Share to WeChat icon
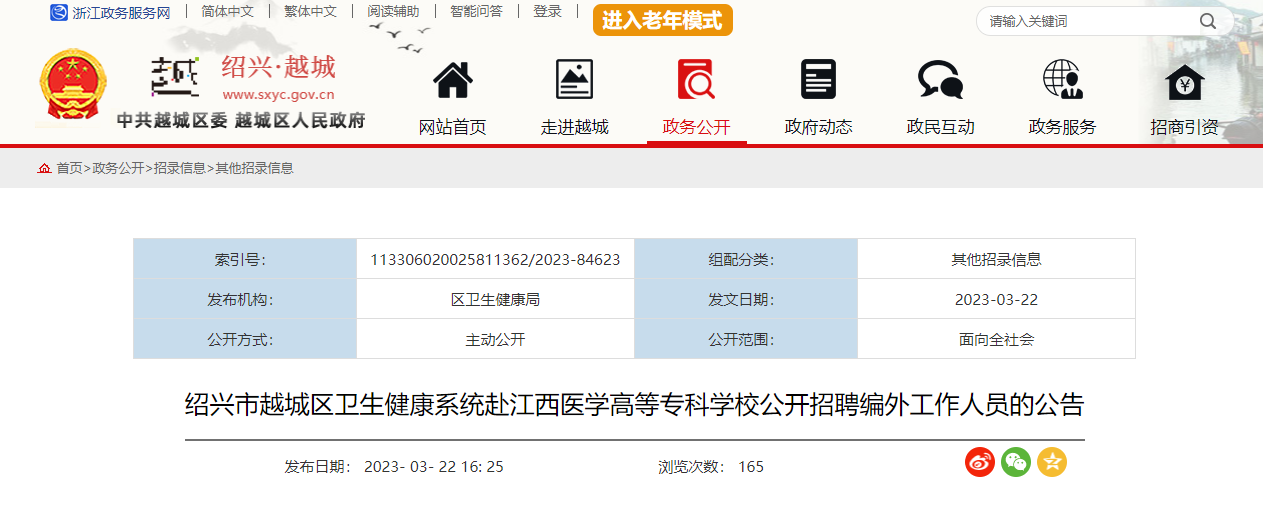The image size is (1263, 505). click(1016, 461)
